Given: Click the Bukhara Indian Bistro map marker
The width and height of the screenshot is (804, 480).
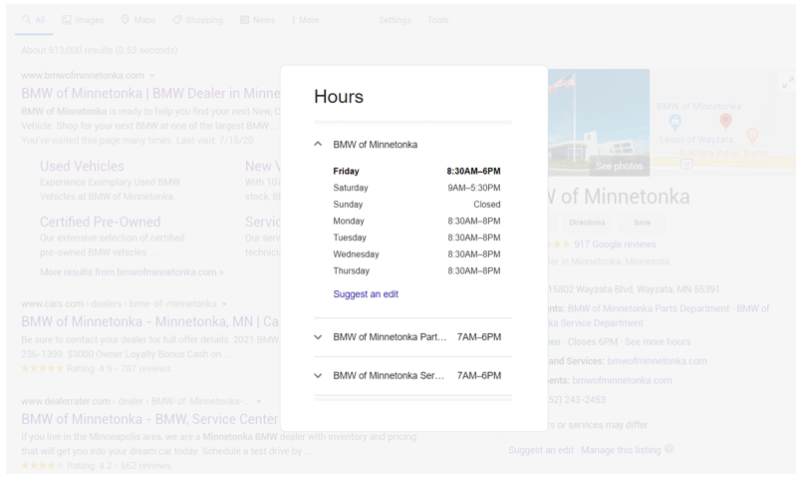Looking at the screenshot, I should [752, 135].
